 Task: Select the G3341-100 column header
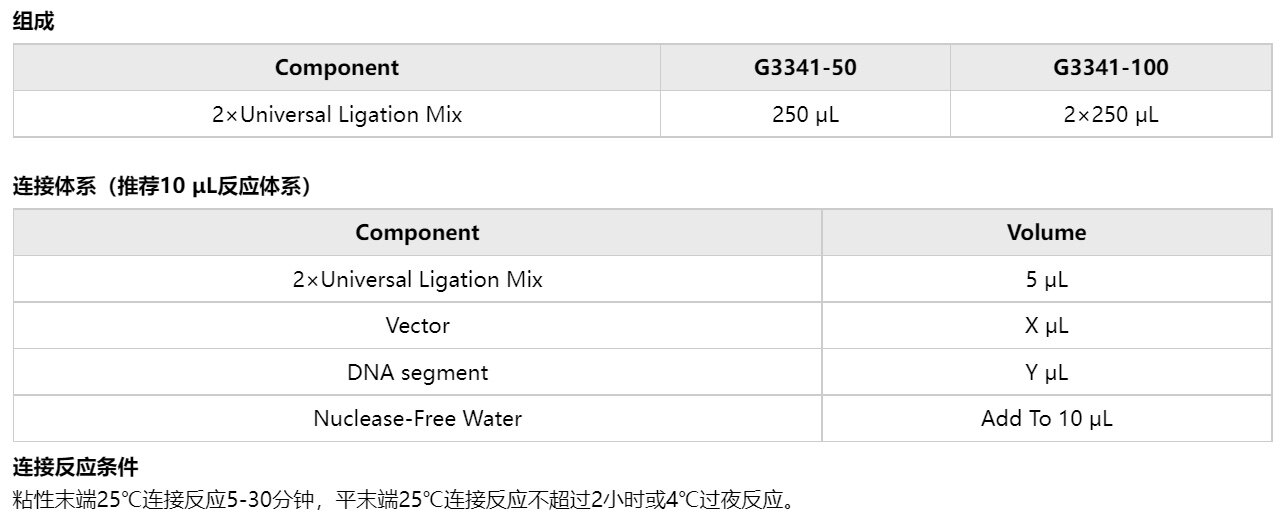point(1111,68)
